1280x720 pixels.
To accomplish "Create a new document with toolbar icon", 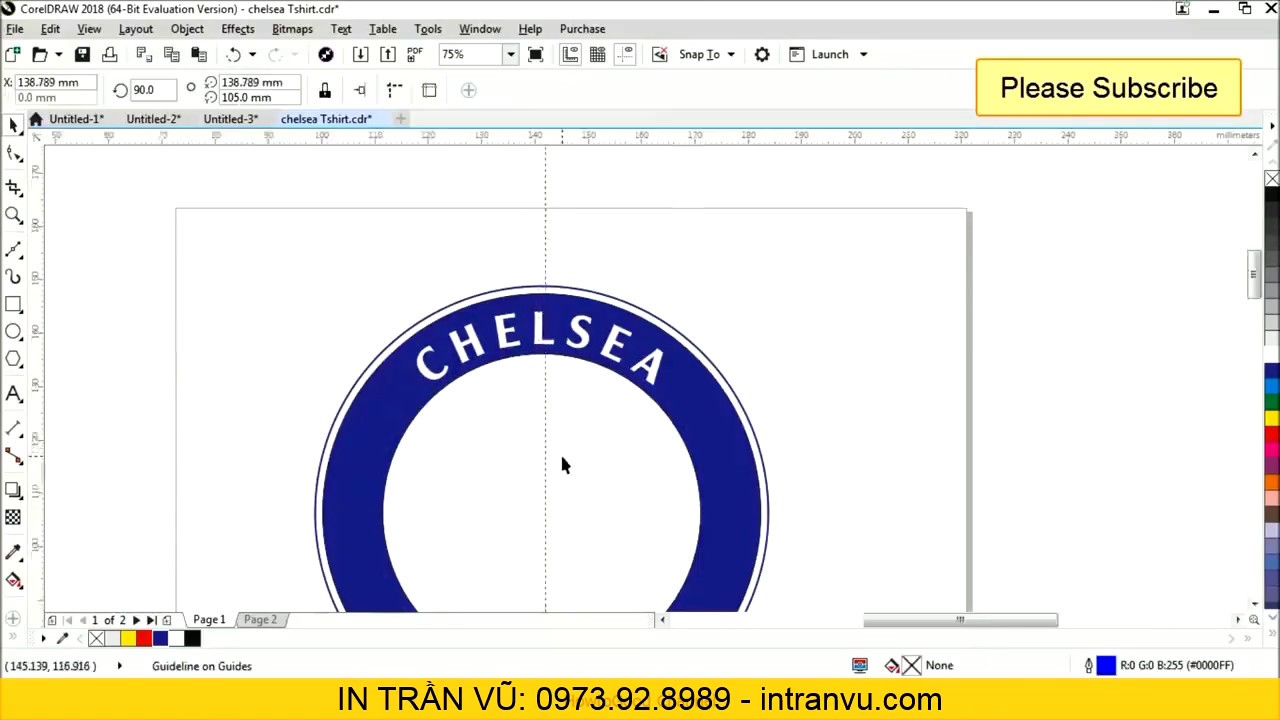I will point(12,54).
